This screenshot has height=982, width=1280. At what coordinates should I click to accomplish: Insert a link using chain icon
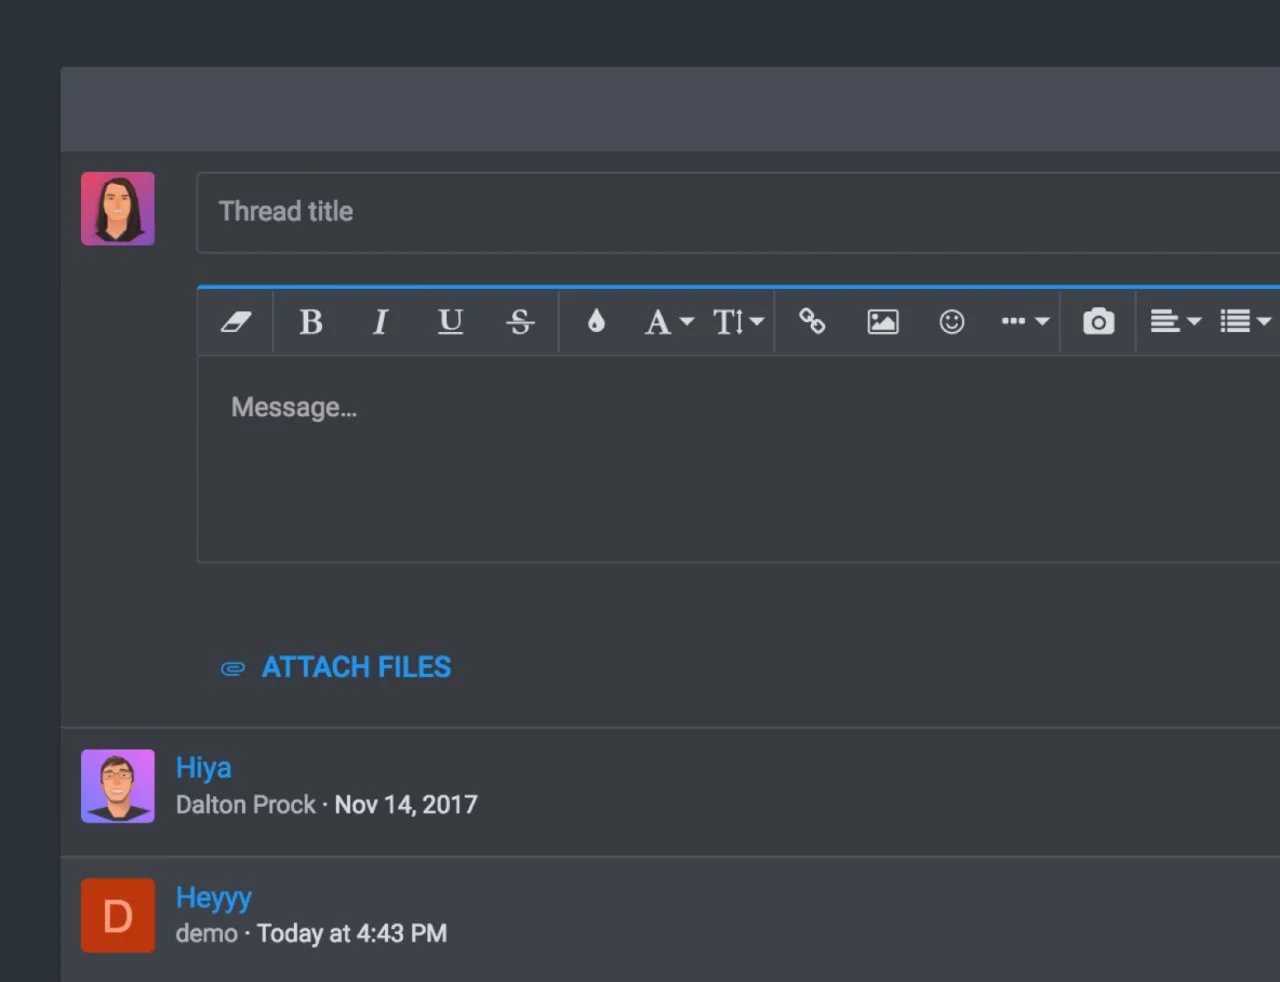[x=812, y=322]
